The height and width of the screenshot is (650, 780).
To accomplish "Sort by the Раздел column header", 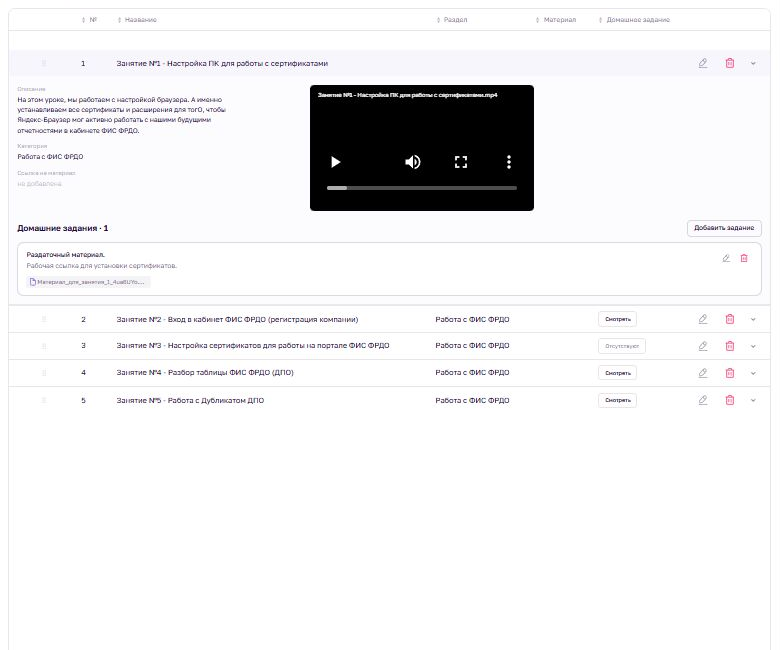I will (x=452, y=20).
